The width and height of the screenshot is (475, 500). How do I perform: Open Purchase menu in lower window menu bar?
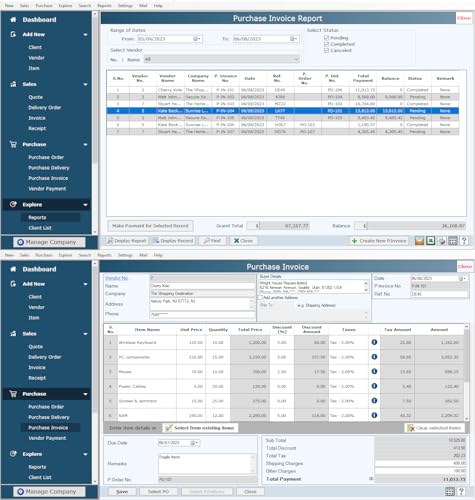click(x=44, y=255)
